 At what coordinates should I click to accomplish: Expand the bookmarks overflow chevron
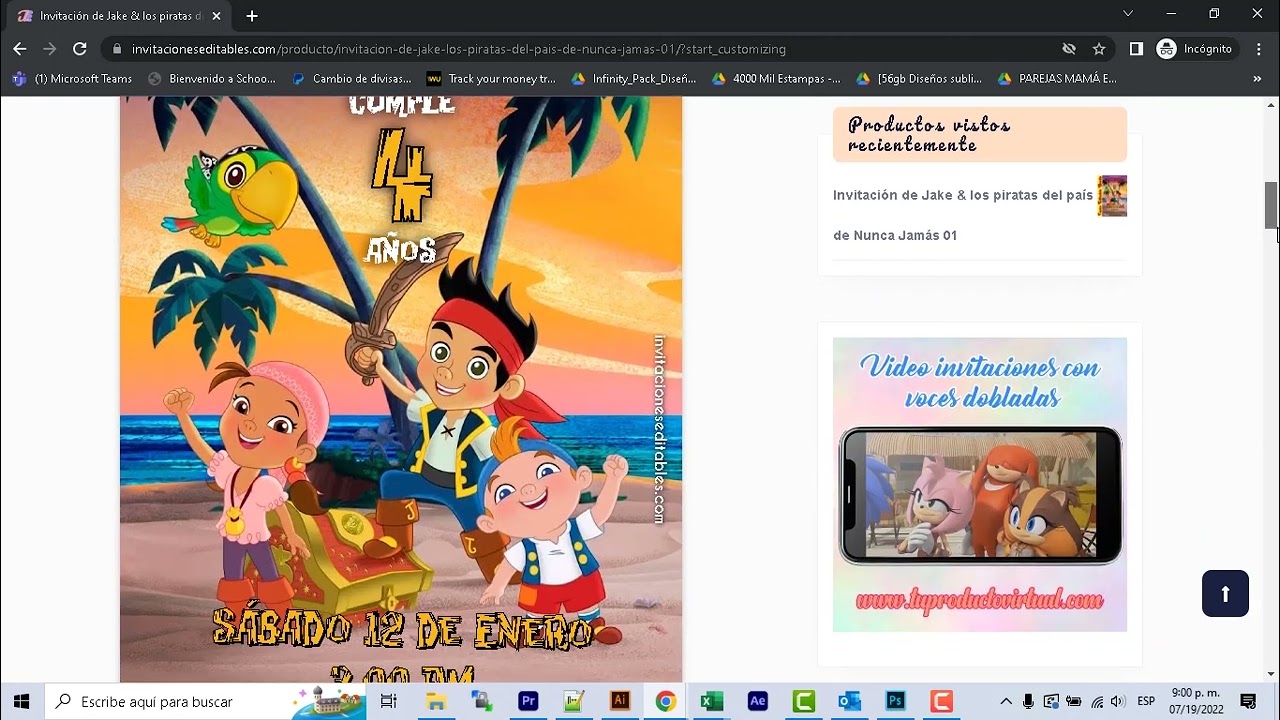[1258, 78]
